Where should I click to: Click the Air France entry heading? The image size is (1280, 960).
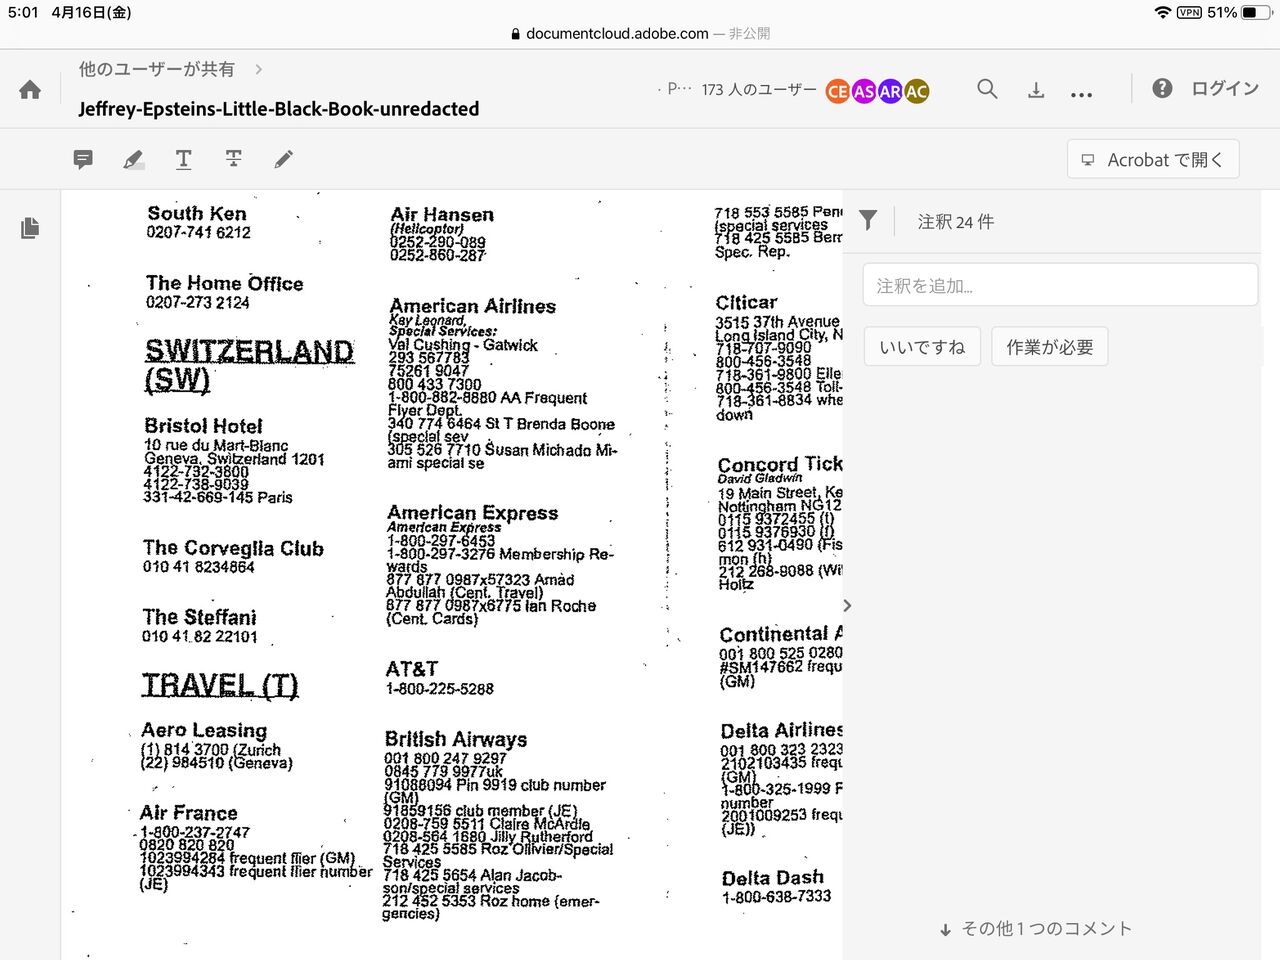tap(189, 813)
